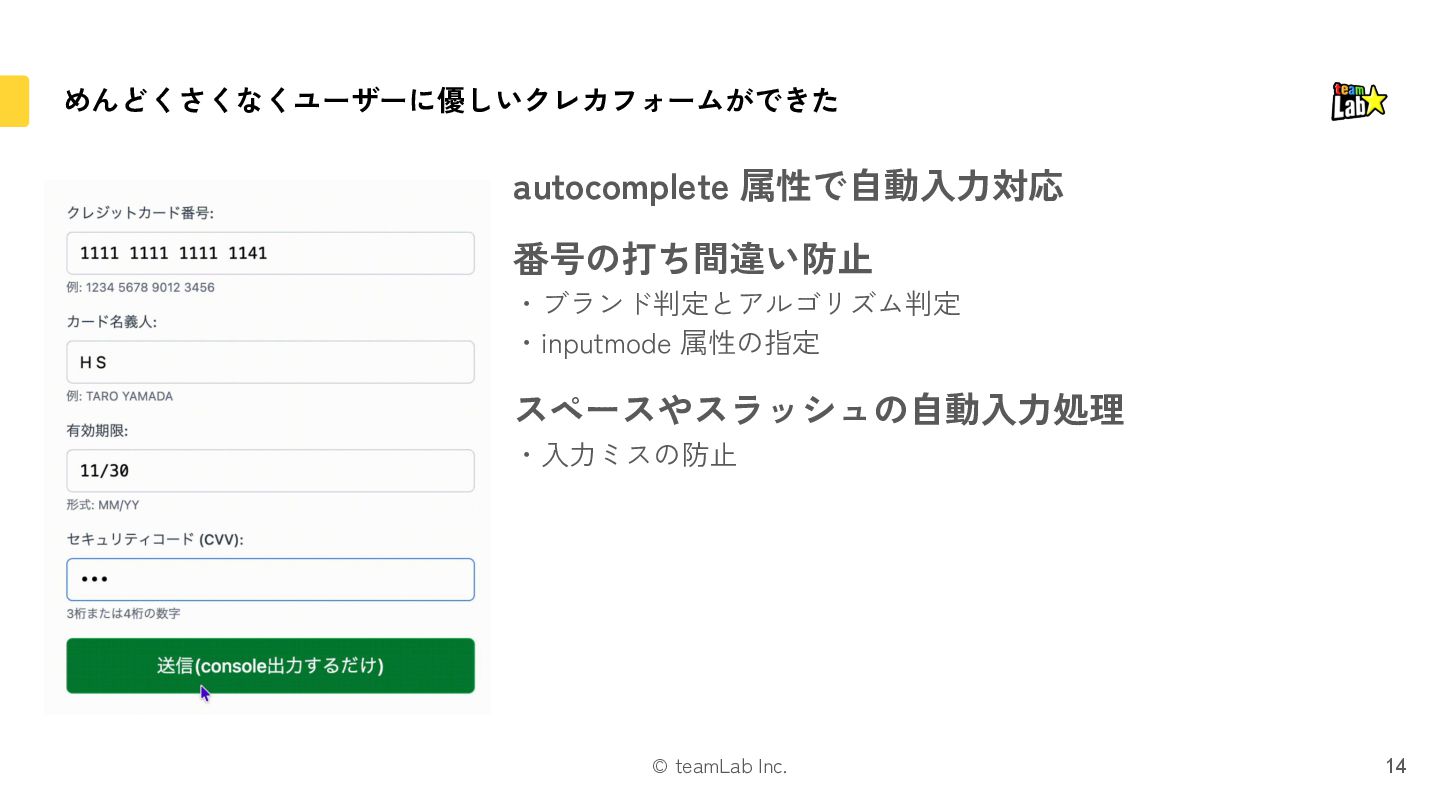Click the 番号の打ち間違い防止 heading
The image size is (1440, 810).
[692, 259]
